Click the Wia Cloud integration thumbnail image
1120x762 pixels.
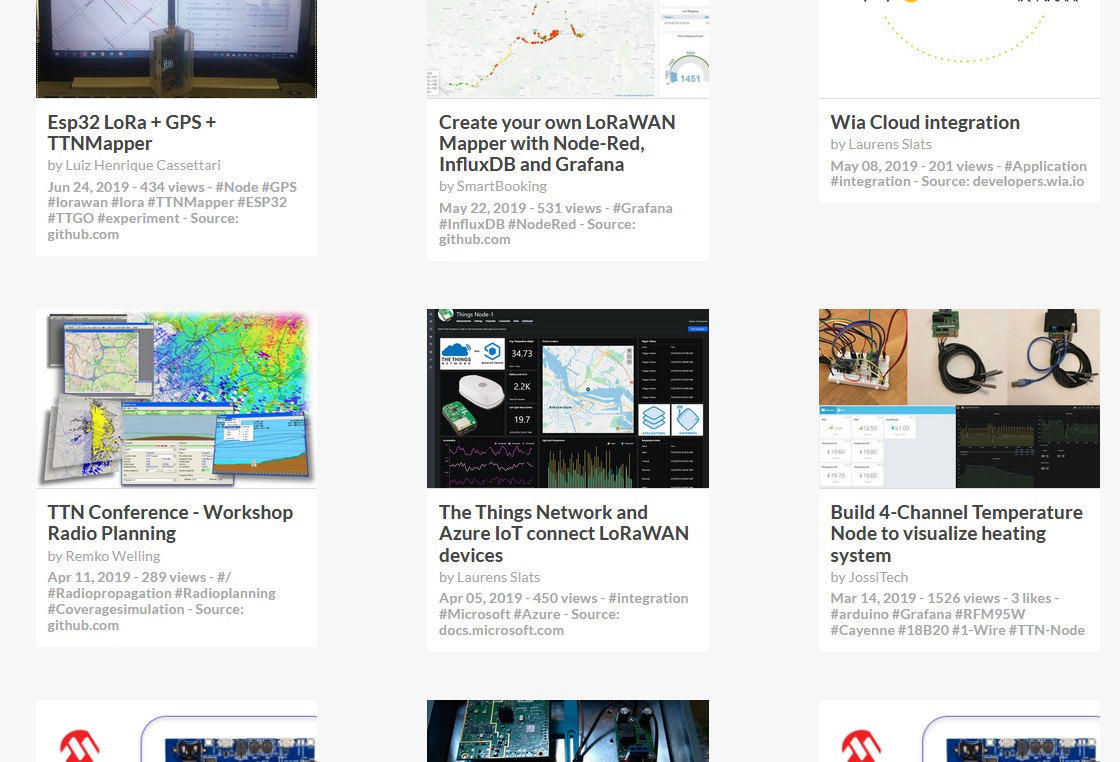pyautogui.click(x=959, y=49)
